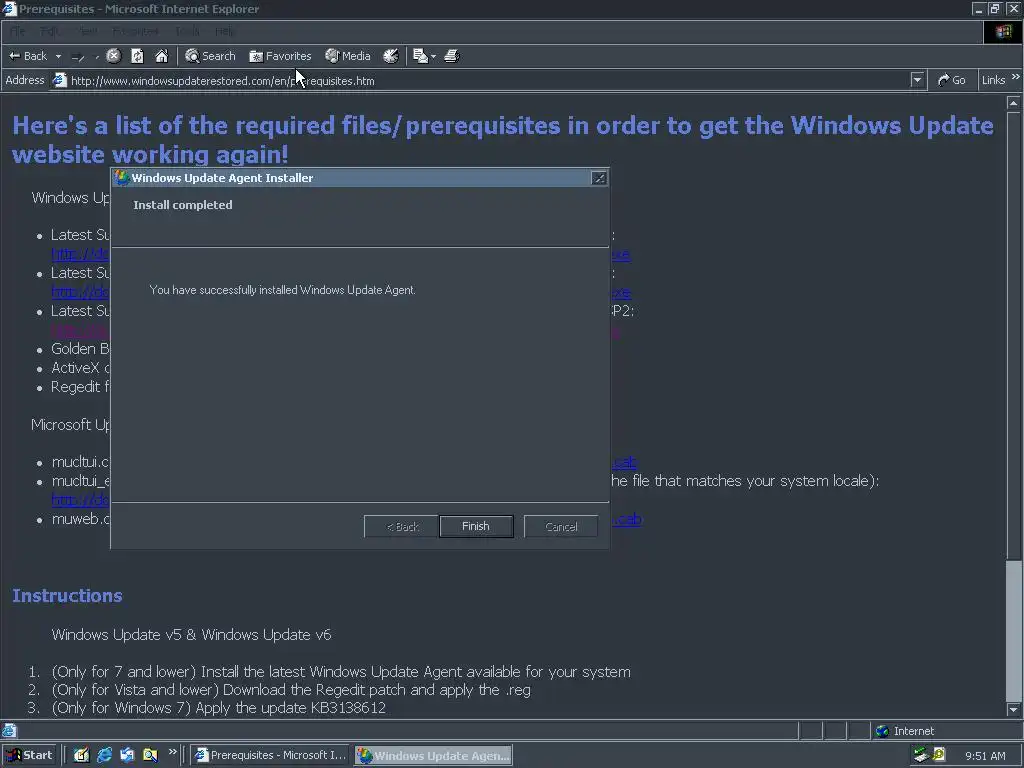Open the Media pane

pyautogui.click(x=348, y=56)
